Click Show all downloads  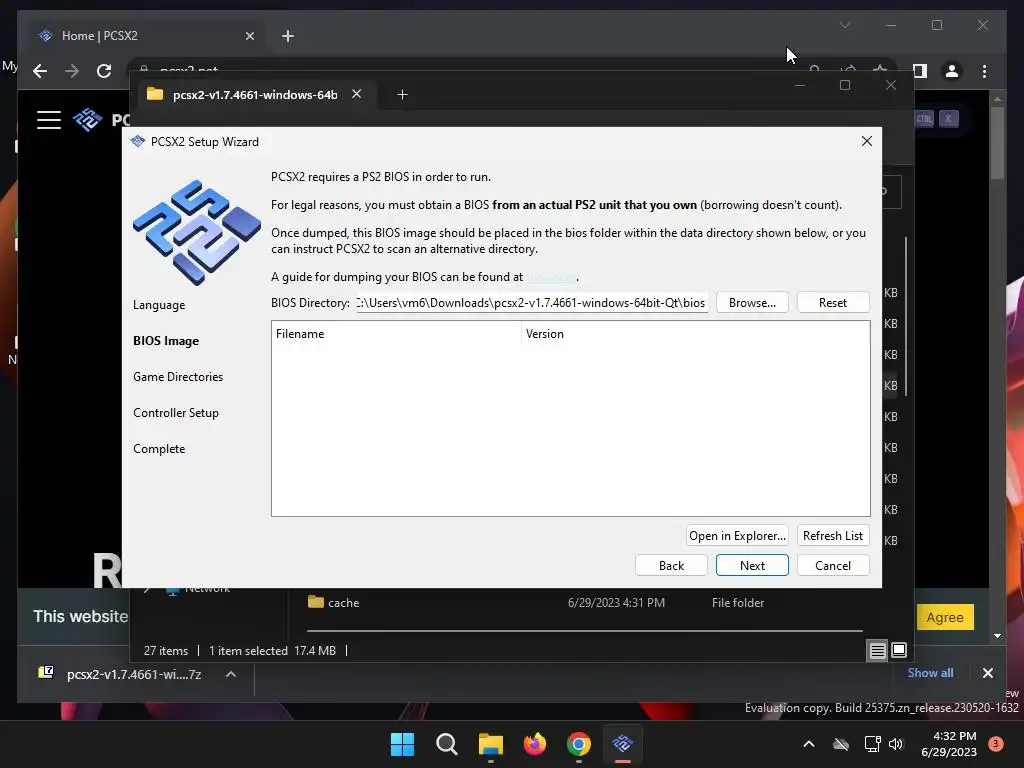[930, 673]
